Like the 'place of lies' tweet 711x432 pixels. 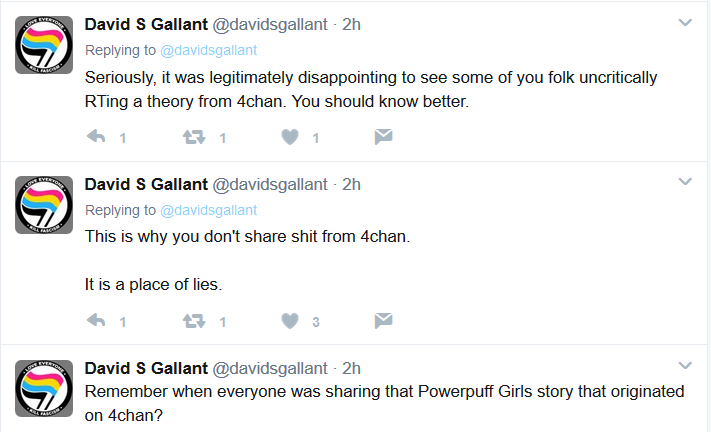tap(290, 321)
